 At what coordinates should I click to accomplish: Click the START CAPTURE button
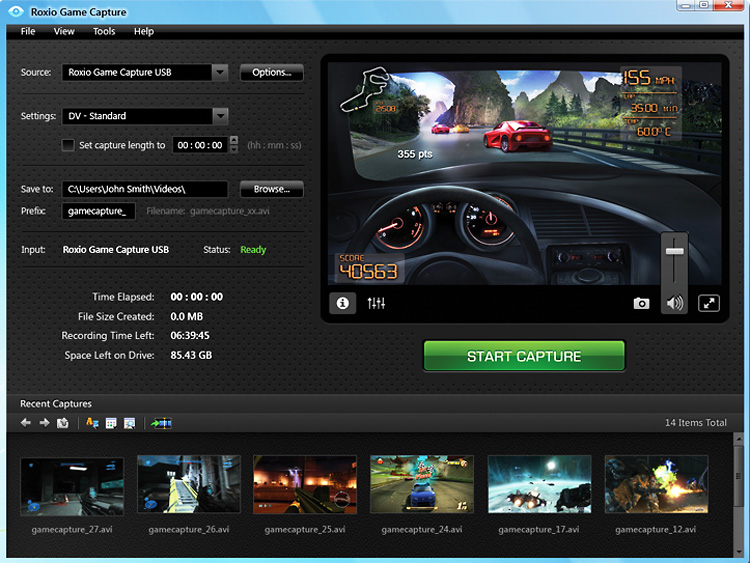(524, 356)
